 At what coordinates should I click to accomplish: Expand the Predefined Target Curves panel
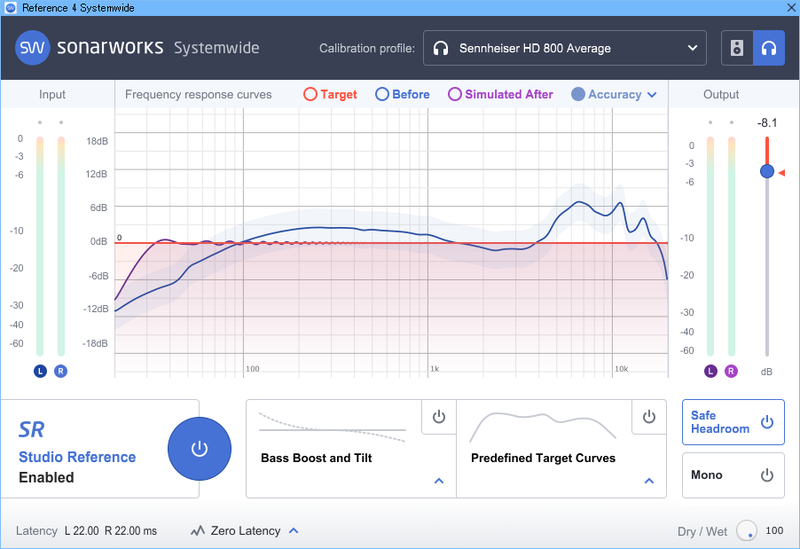coord(649,481)
